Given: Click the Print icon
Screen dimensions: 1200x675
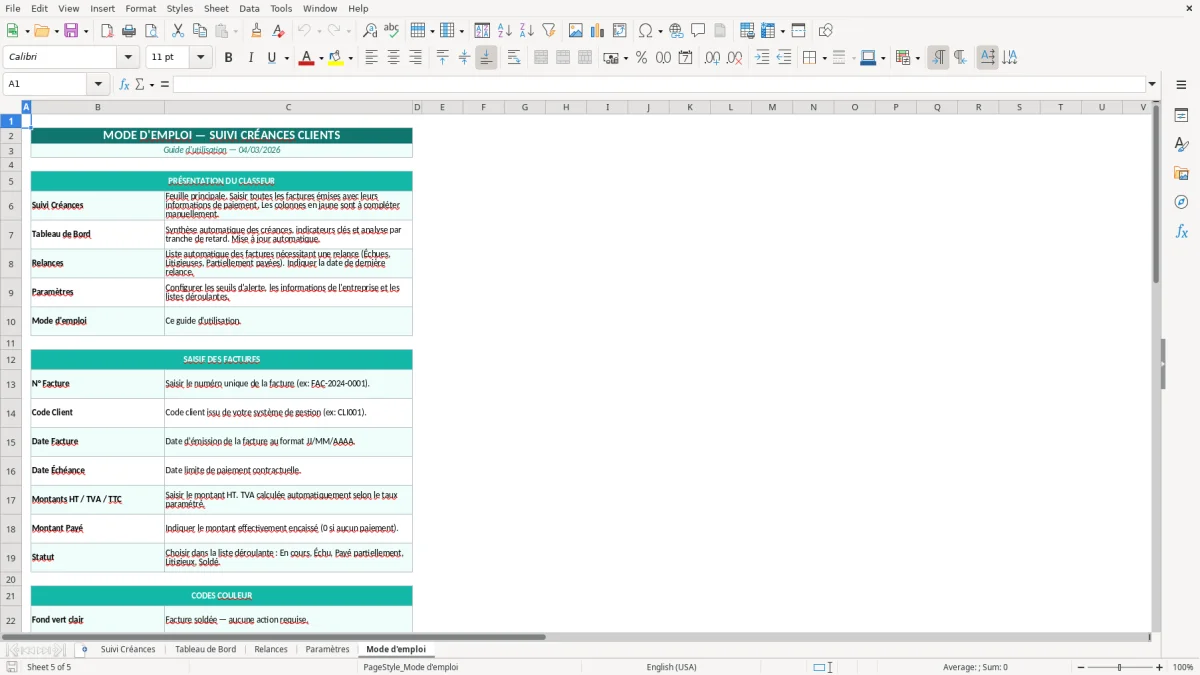Looking at the screenshot, I should [x=129, y=31].
